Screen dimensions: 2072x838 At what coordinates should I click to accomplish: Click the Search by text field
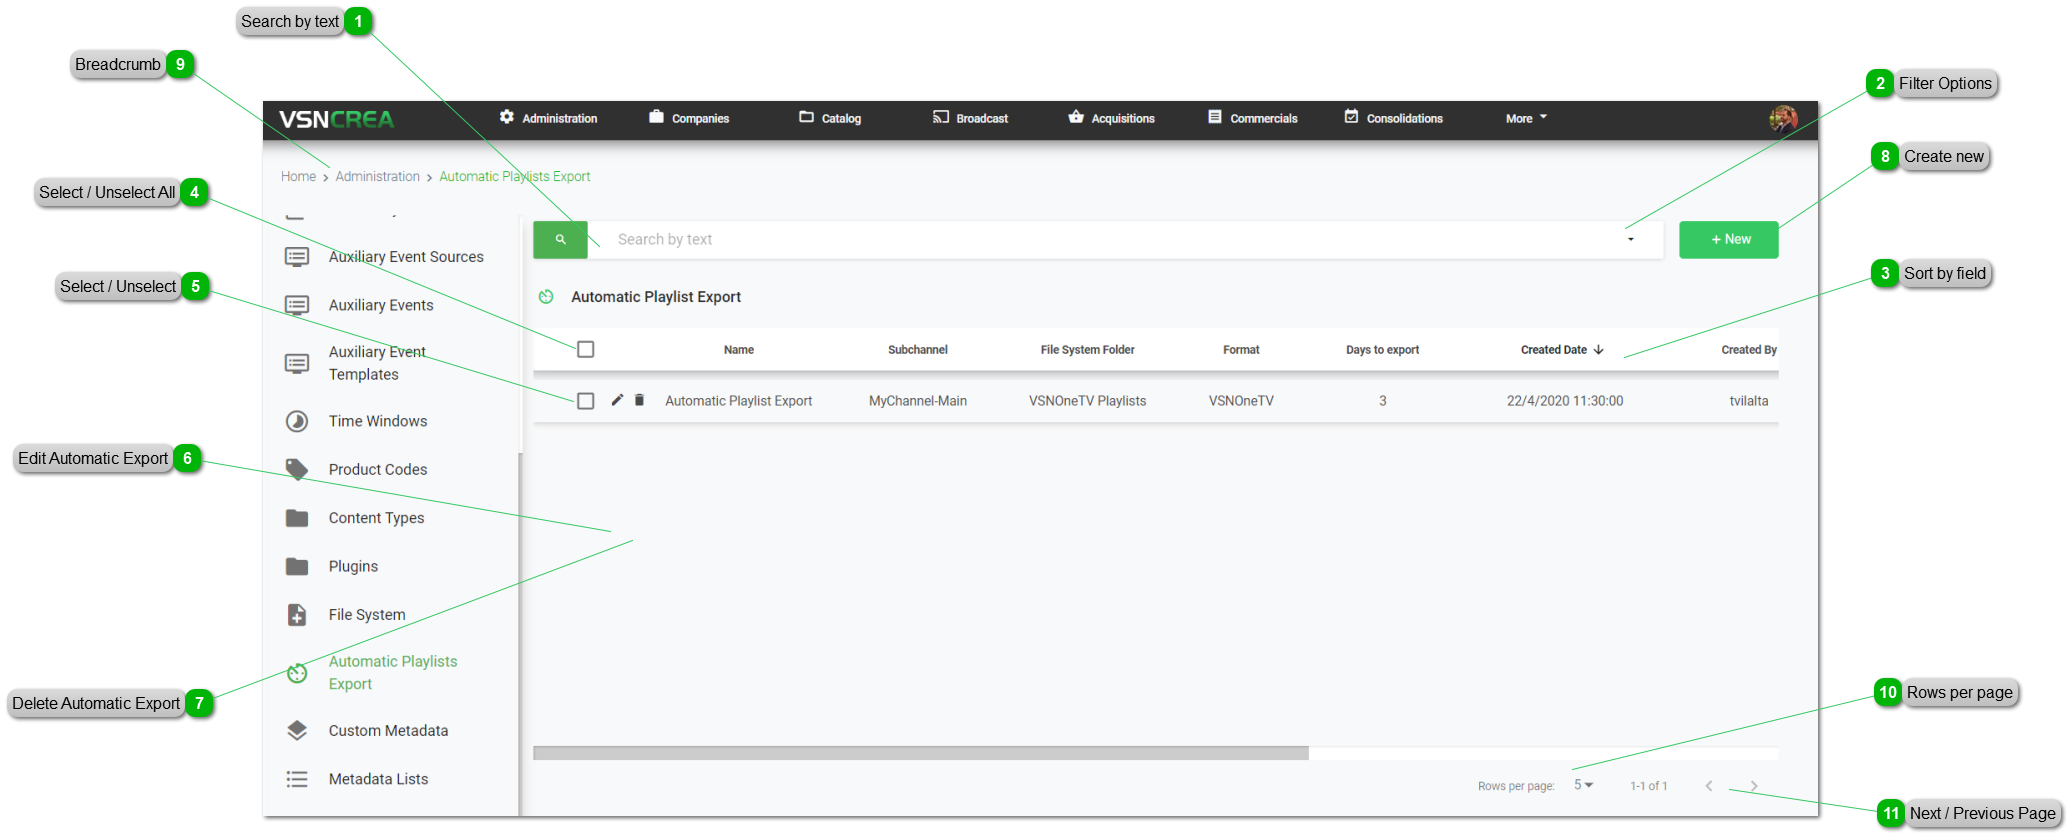(1100, 240)
